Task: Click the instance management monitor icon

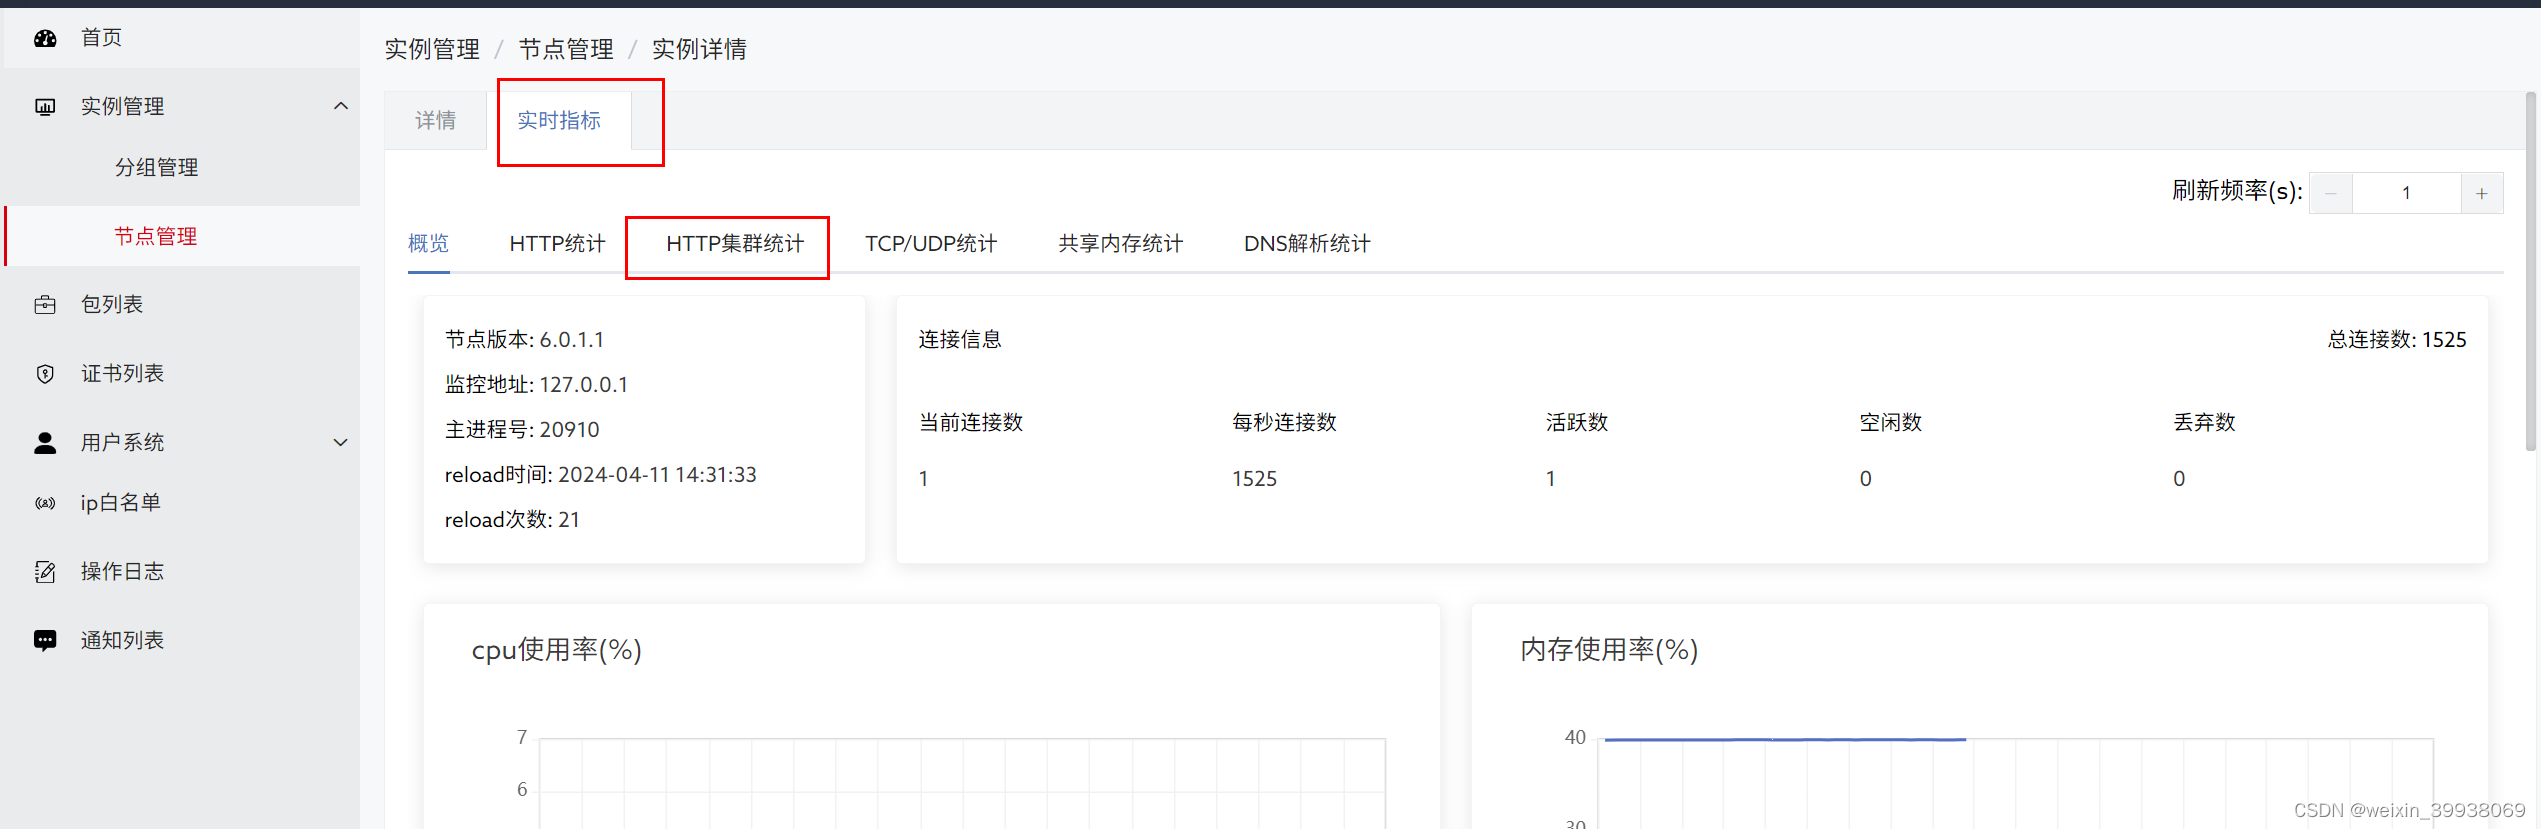Action: coord(45,106)
